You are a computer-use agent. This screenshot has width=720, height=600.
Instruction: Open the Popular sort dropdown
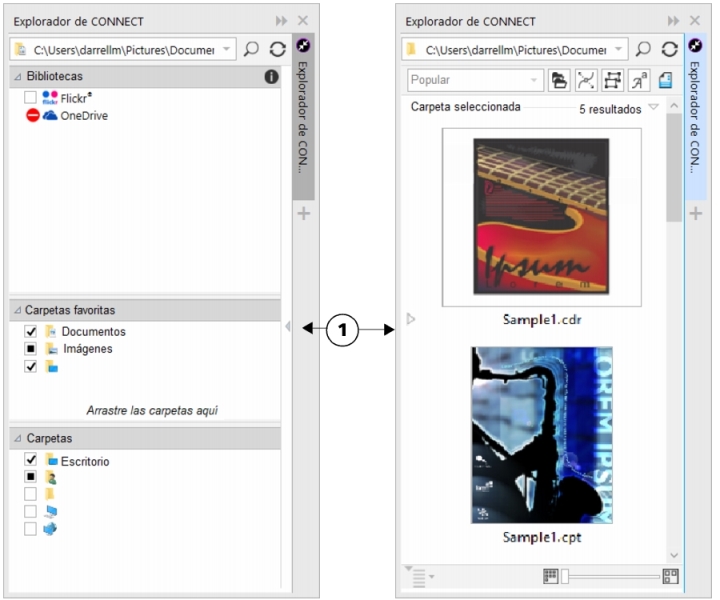534,80
